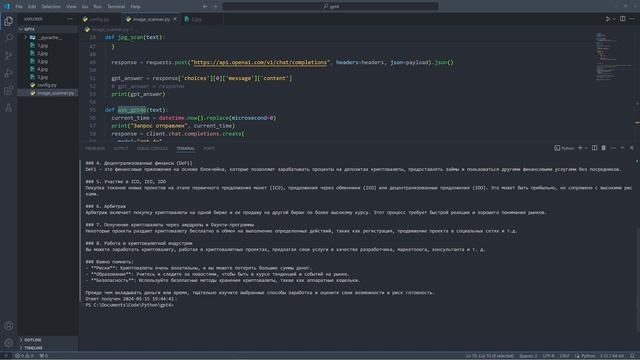The width and height of the screenshot is (640, 360).
Task: Open Source Control view in activity bar
Action: 9,56
